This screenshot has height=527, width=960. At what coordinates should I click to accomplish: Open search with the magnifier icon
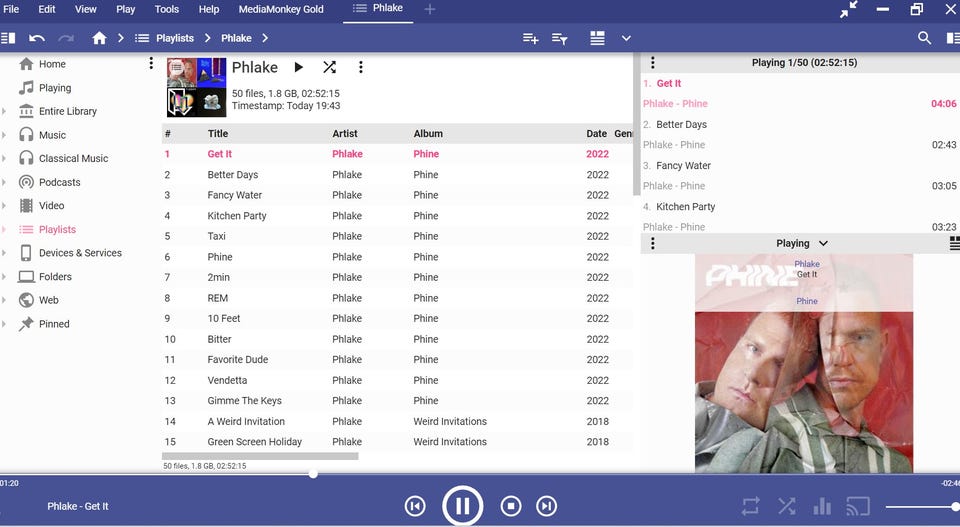[924, 38]
